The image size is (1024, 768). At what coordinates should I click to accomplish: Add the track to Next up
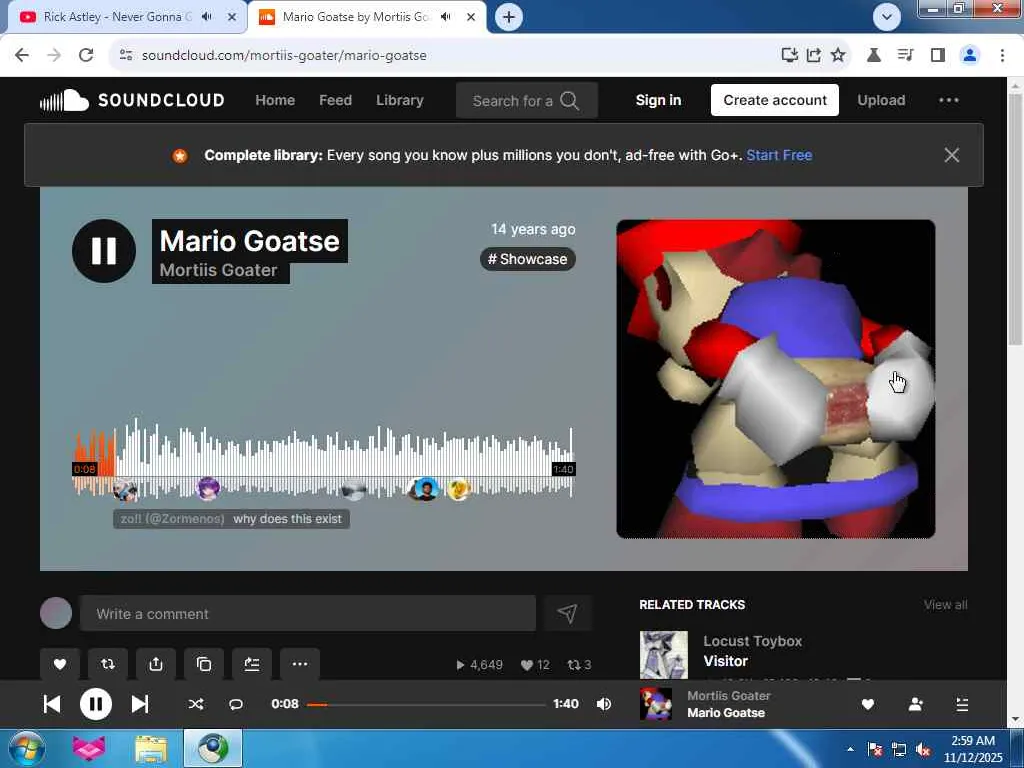(251, 664)
